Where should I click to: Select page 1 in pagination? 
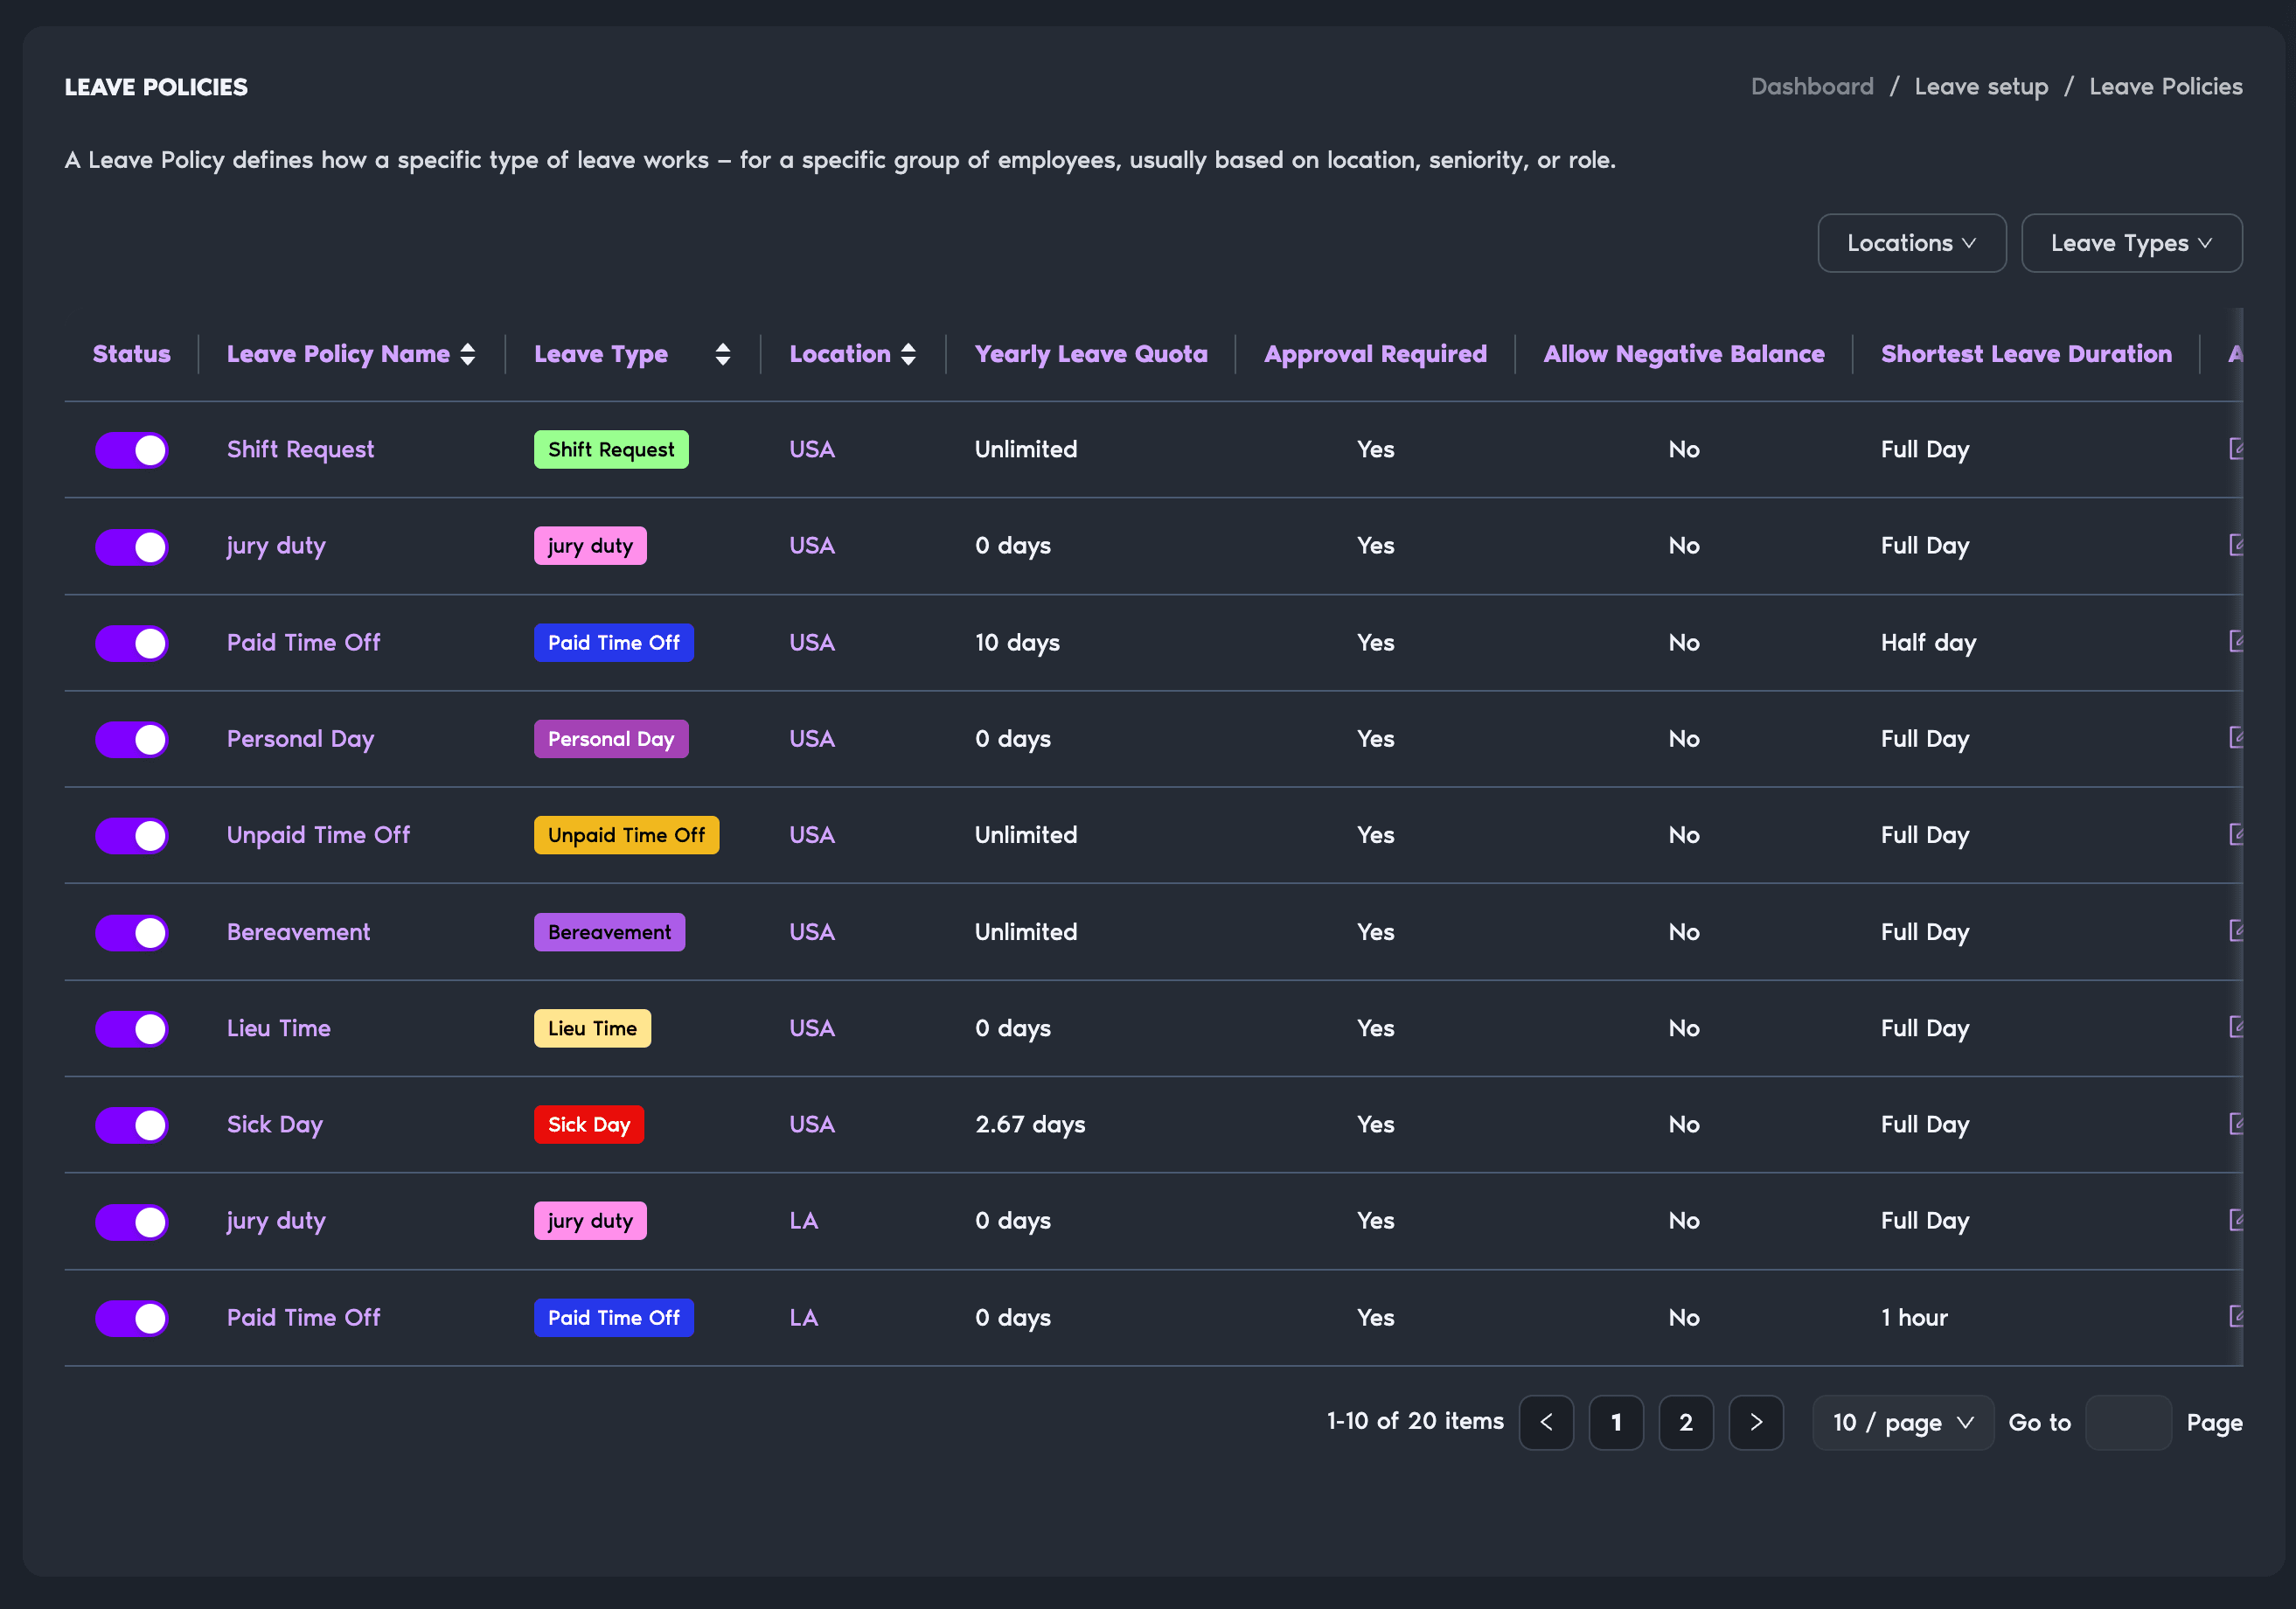click(x=1616, y=1422)
